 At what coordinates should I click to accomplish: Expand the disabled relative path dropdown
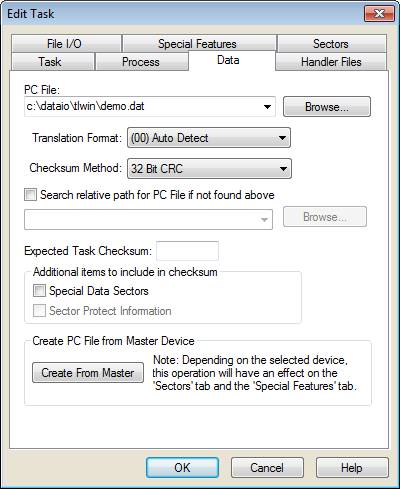(264, 220)
